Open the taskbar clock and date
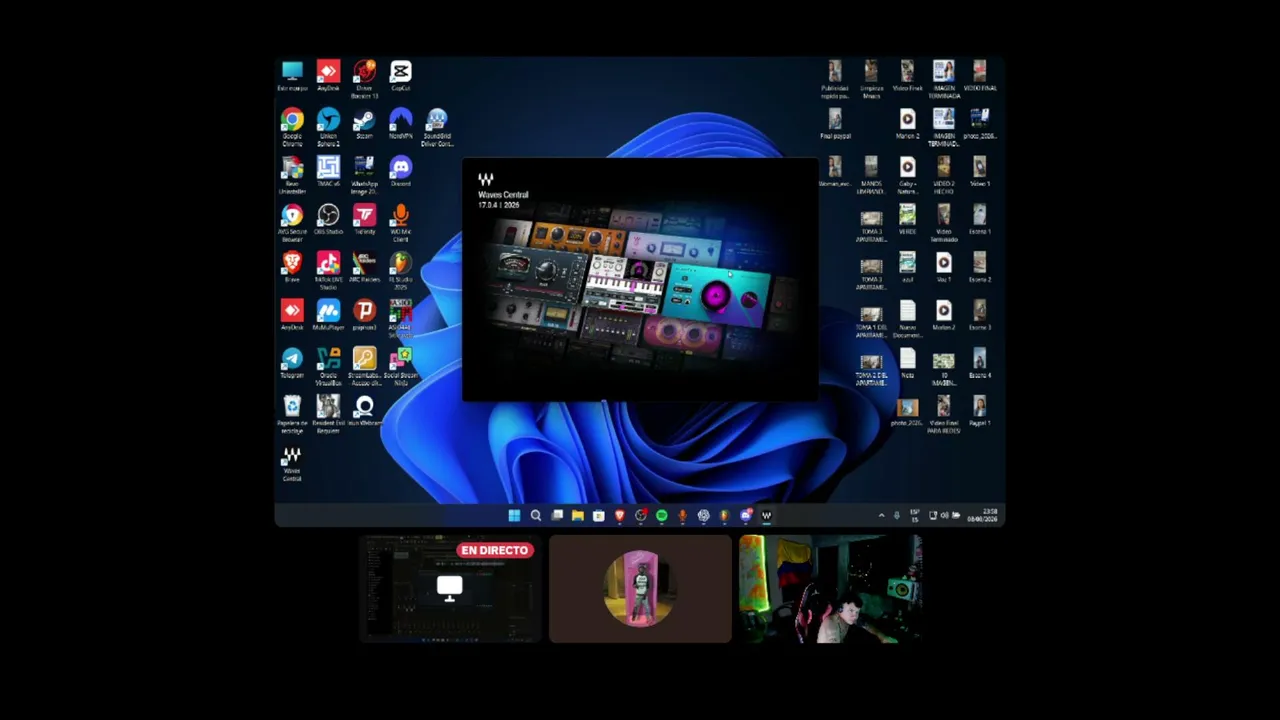The image size is (1280, 720). coord(983,516)
